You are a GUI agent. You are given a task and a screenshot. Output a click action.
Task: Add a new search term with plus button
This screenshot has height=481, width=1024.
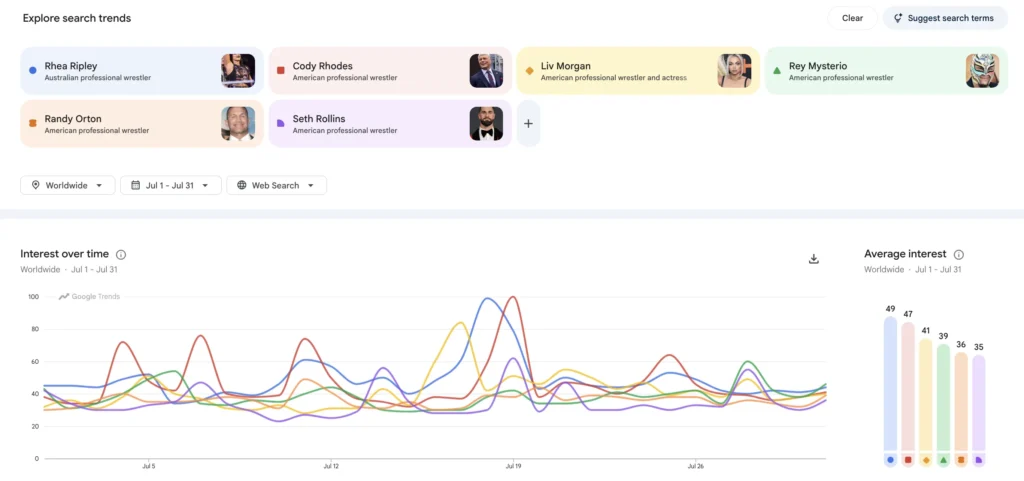pos(528,123)
